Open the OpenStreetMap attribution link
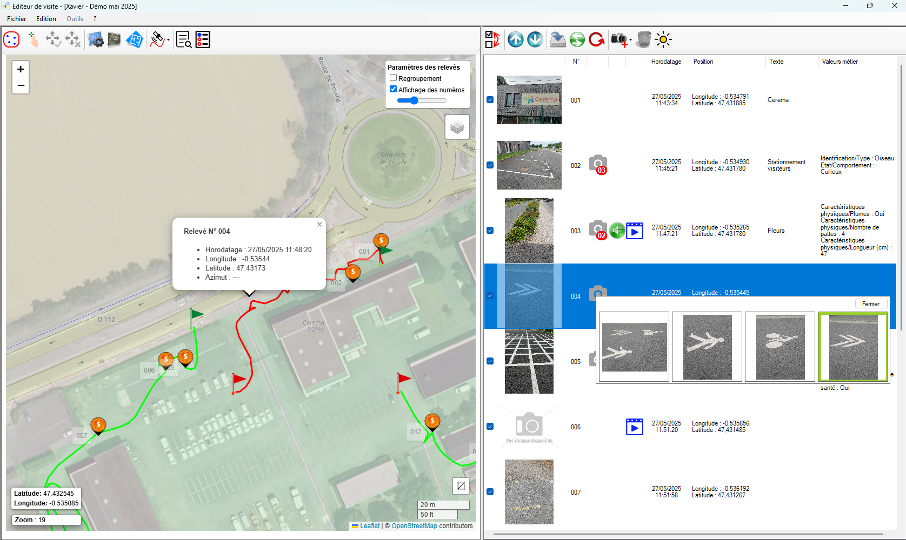Viewport: 906px width, 540px height. [416, 525]
